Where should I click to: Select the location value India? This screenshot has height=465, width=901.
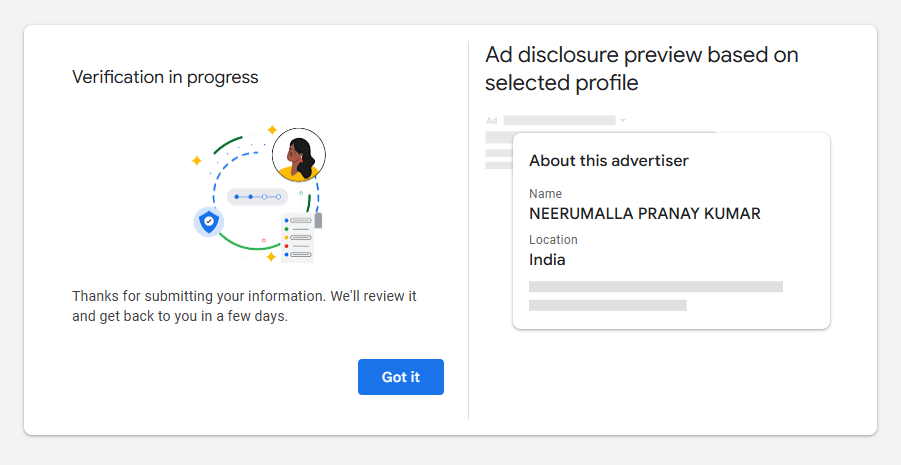(x=547, y=260)
